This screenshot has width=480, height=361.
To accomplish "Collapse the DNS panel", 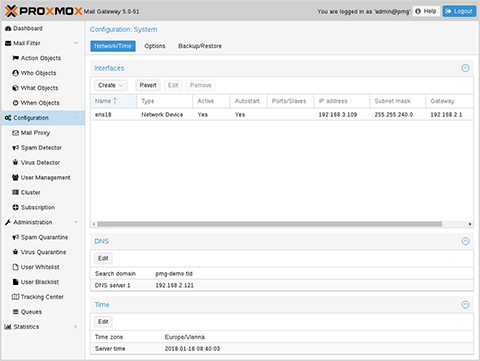I will tap(465, 241).
